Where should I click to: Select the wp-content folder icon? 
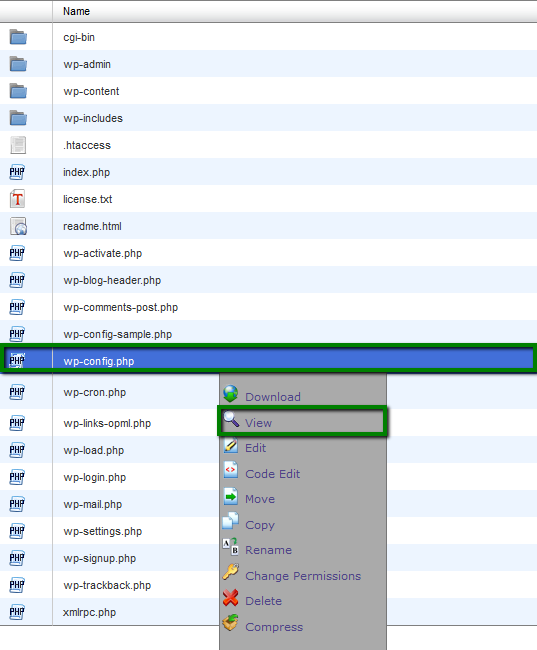point(18,91)
